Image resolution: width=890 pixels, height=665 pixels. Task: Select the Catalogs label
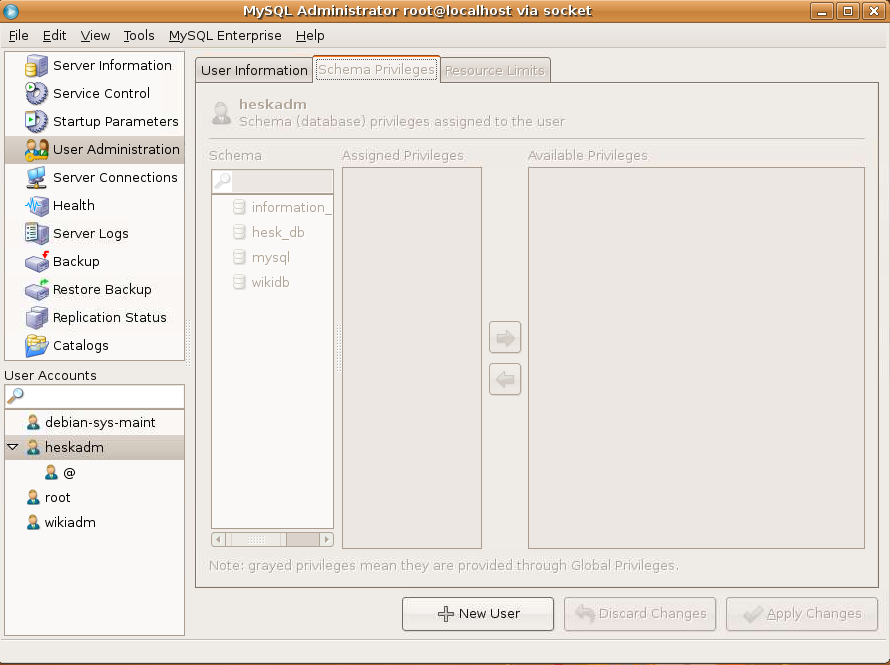point(81,346)
